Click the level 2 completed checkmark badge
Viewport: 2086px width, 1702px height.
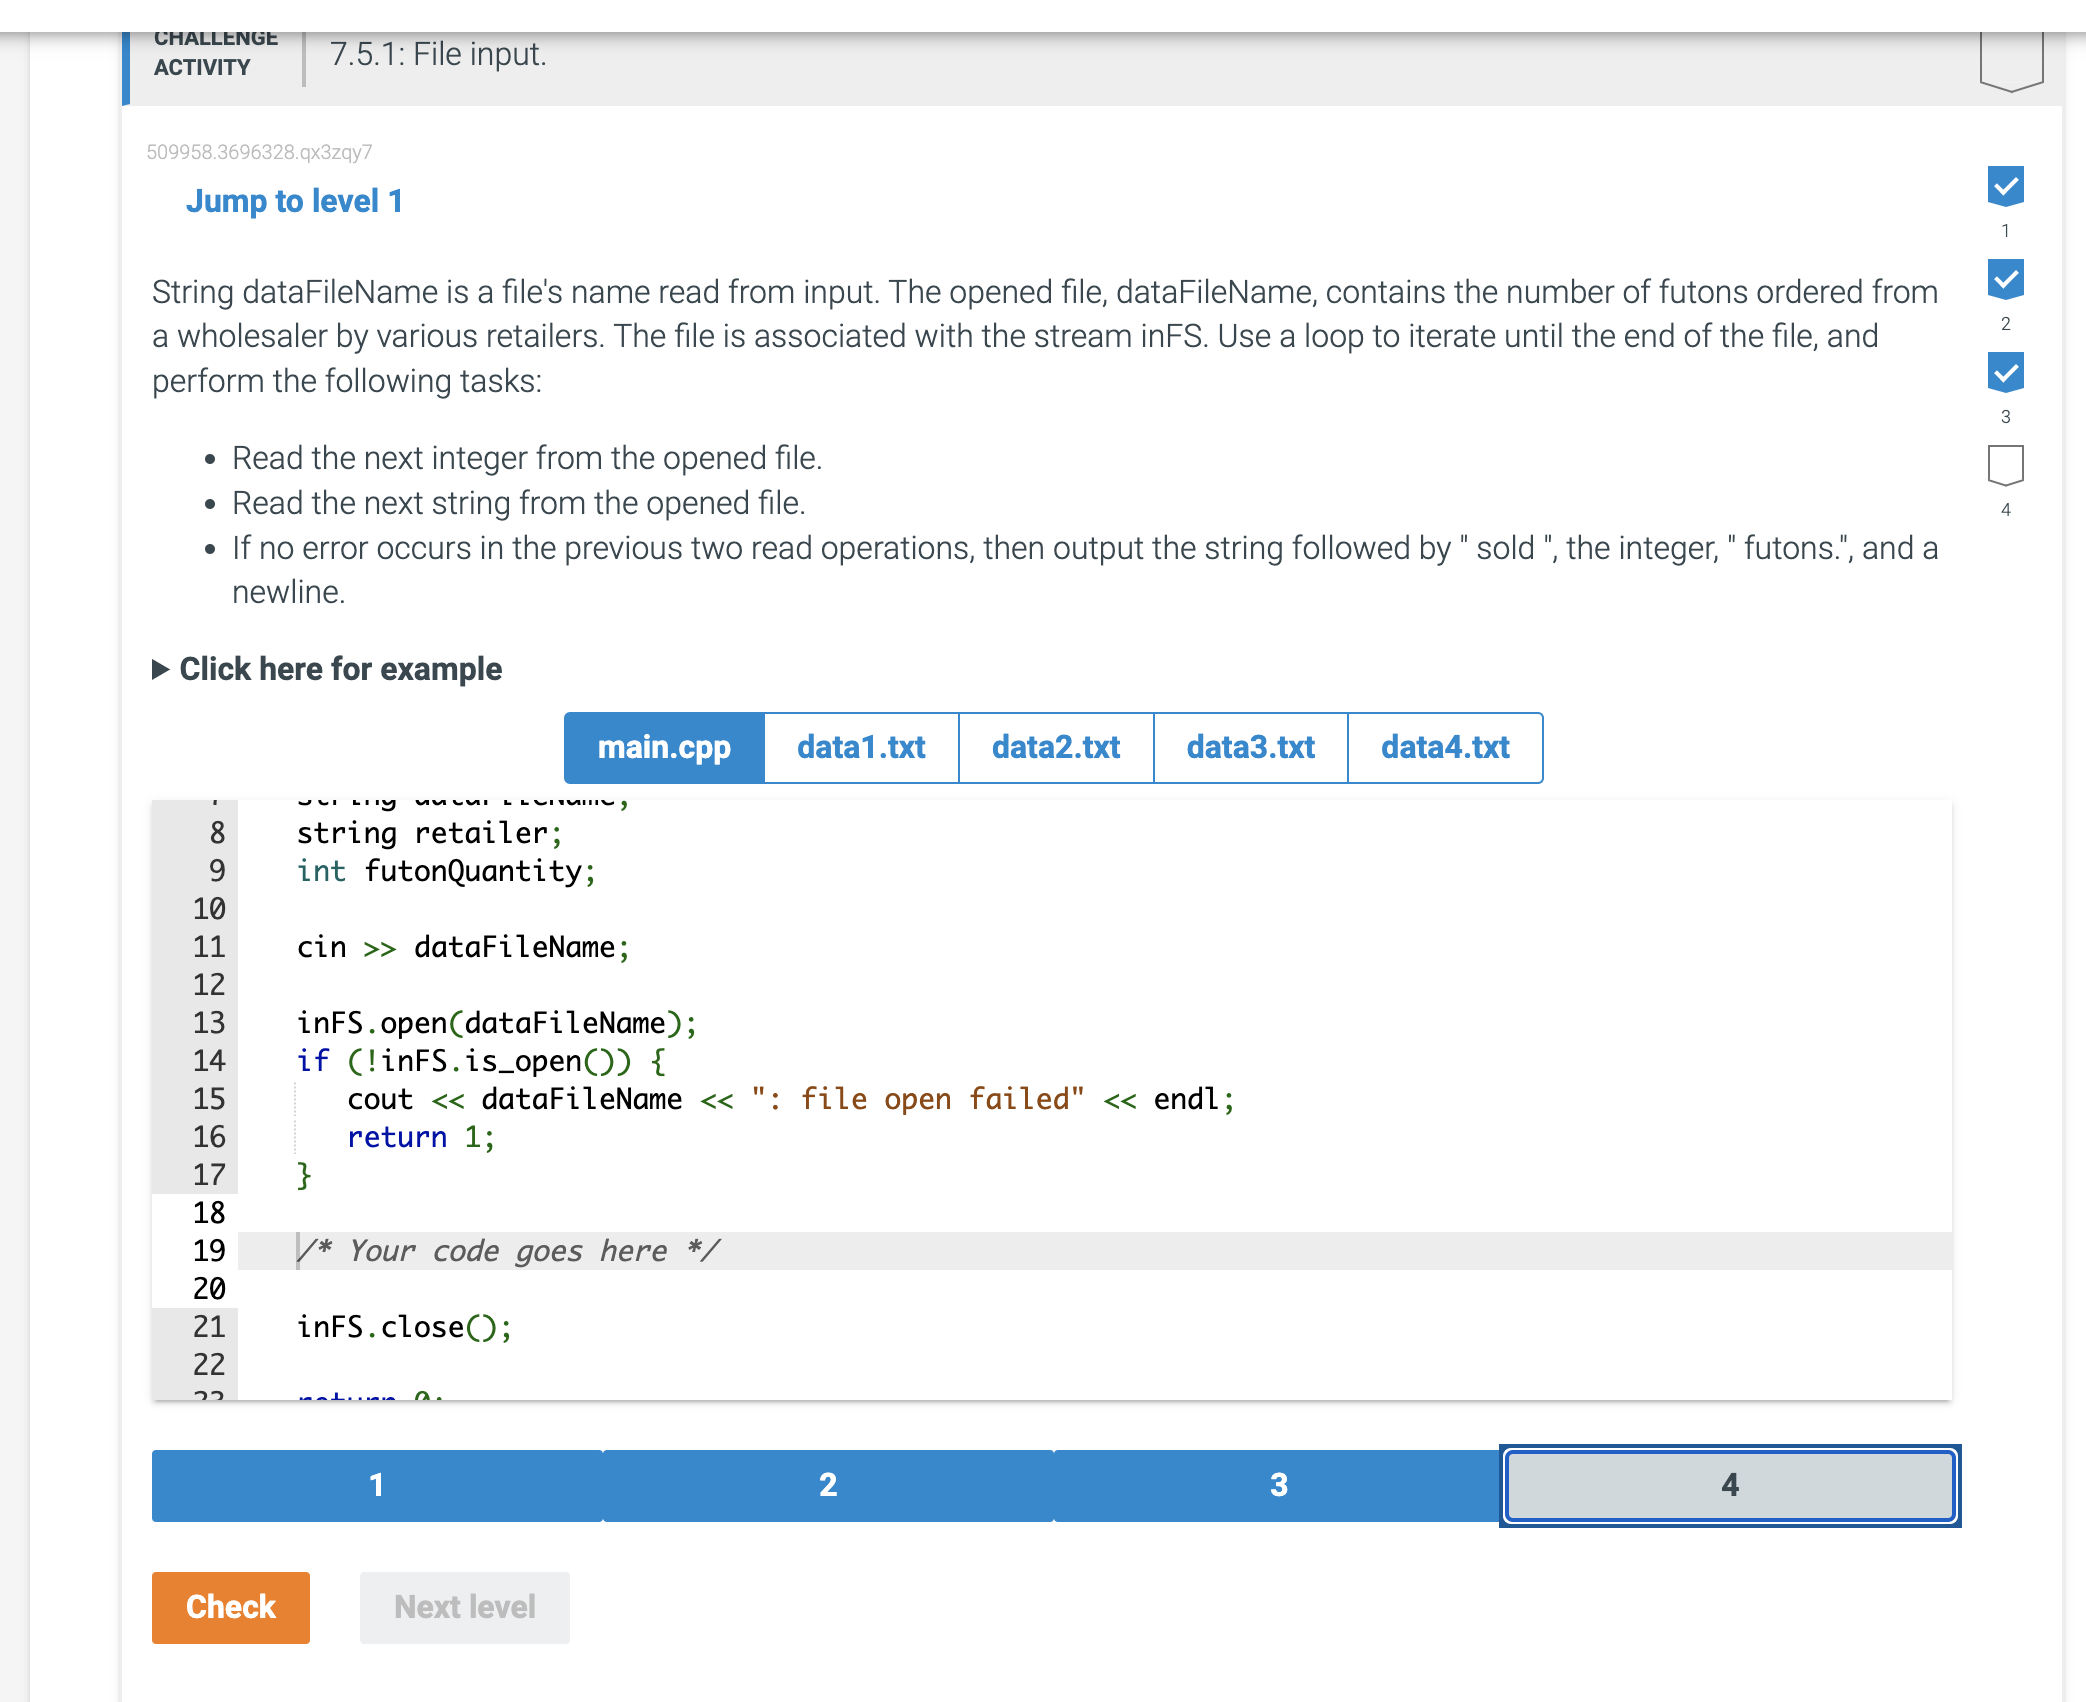(x=2005, y=279)
